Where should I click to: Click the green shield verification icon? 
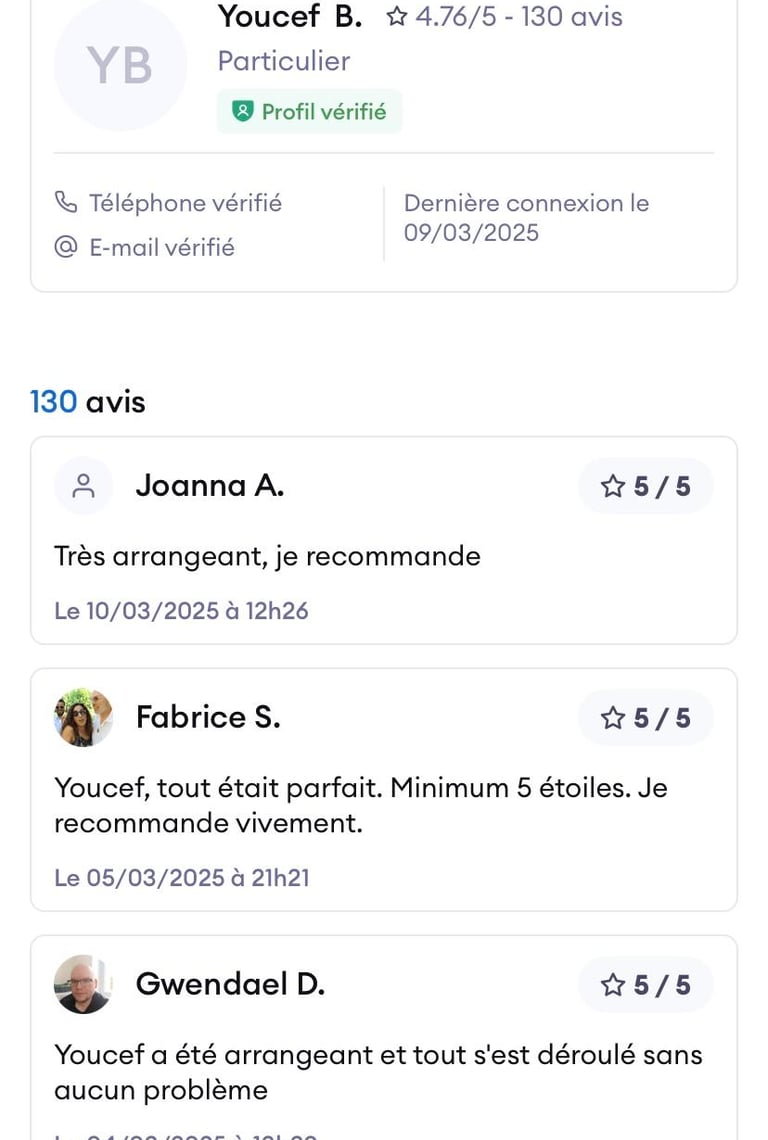242,112
